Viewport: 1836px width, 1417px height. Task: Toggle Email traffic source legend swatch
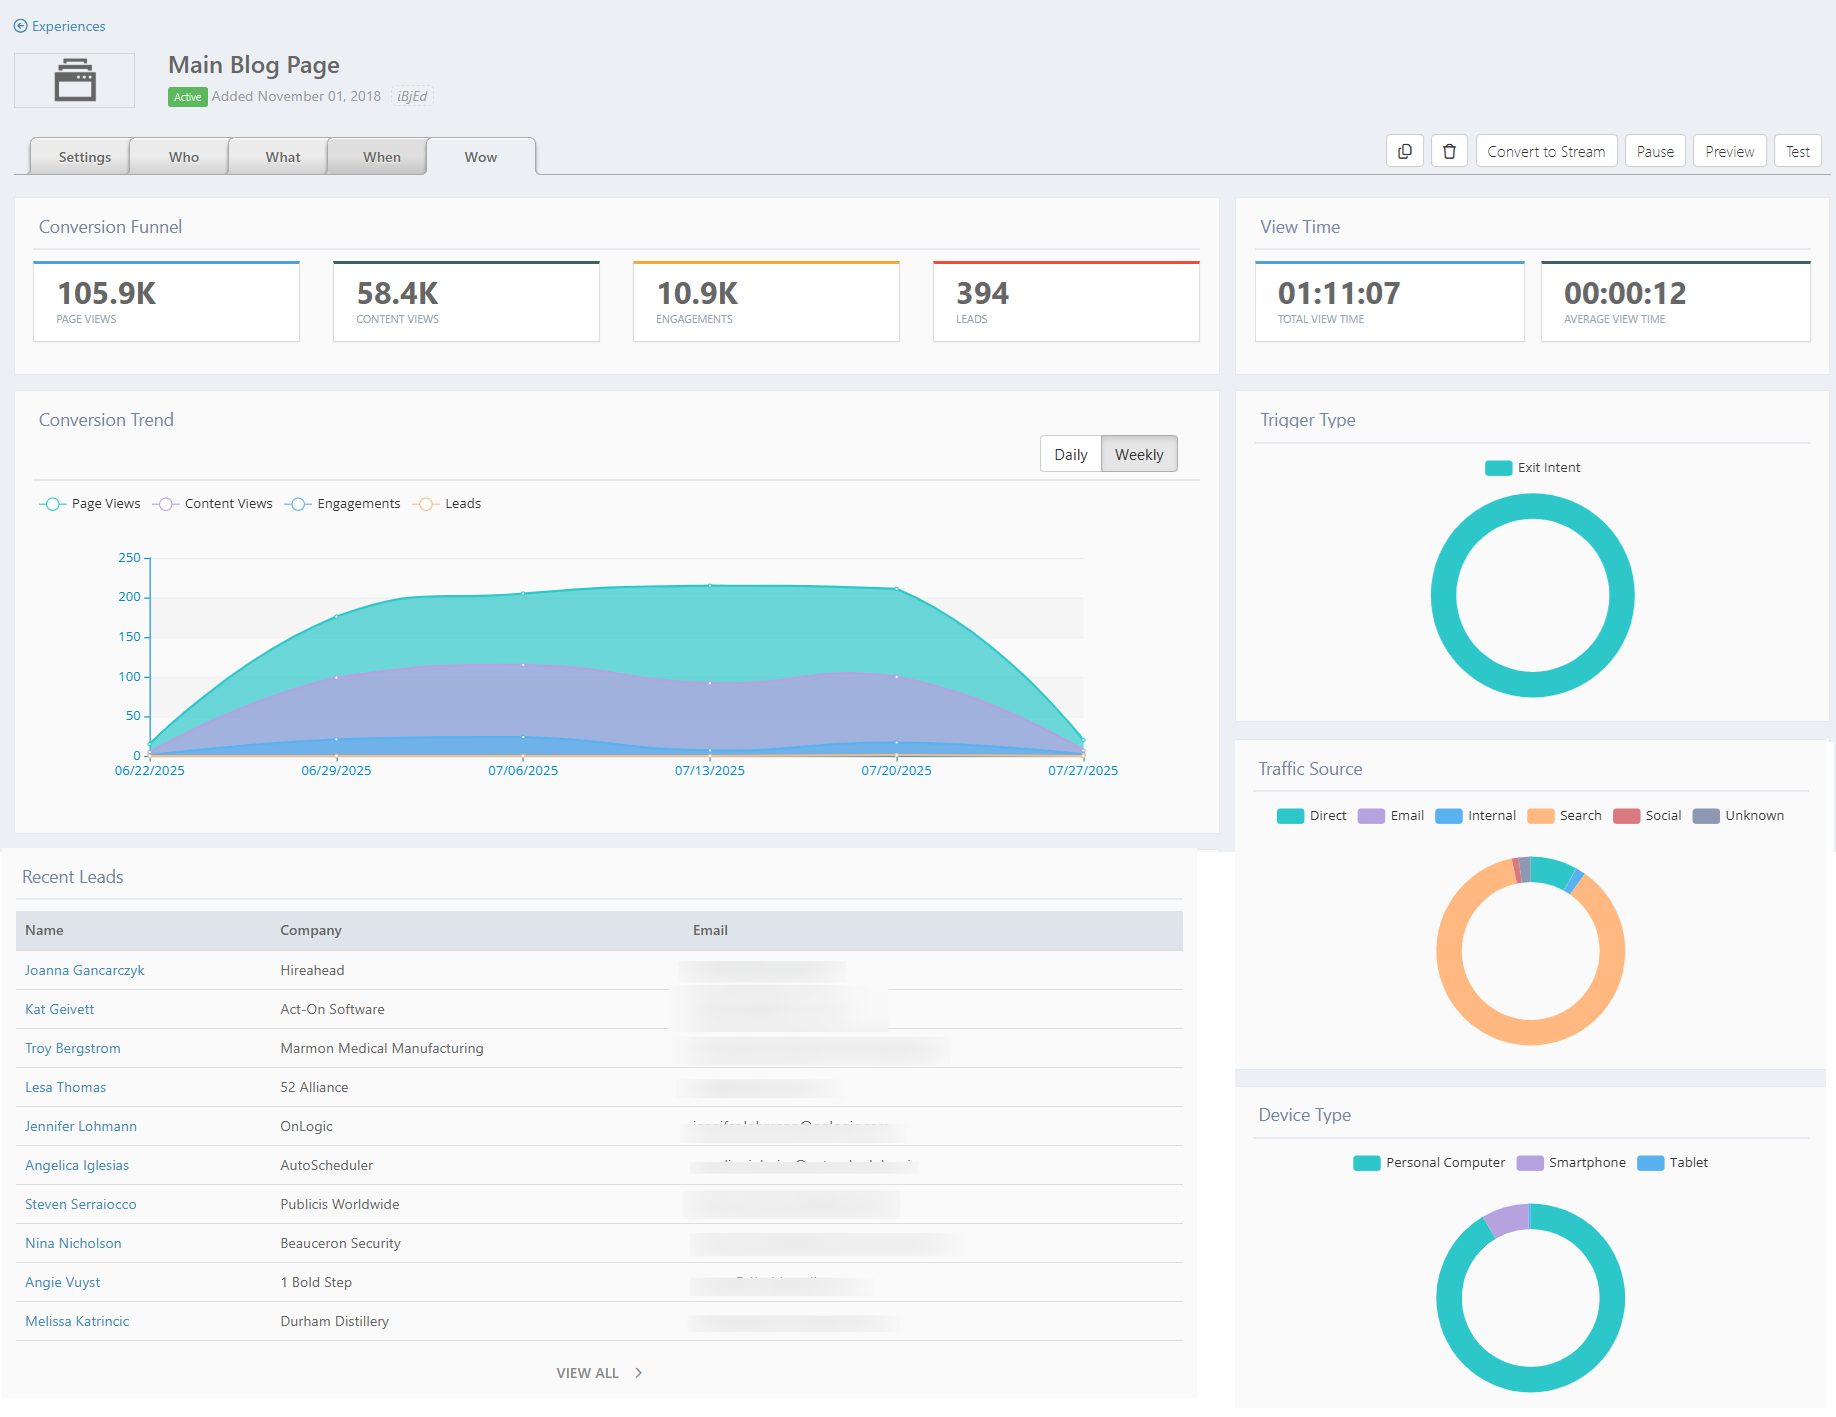(x=1371, y=816)
